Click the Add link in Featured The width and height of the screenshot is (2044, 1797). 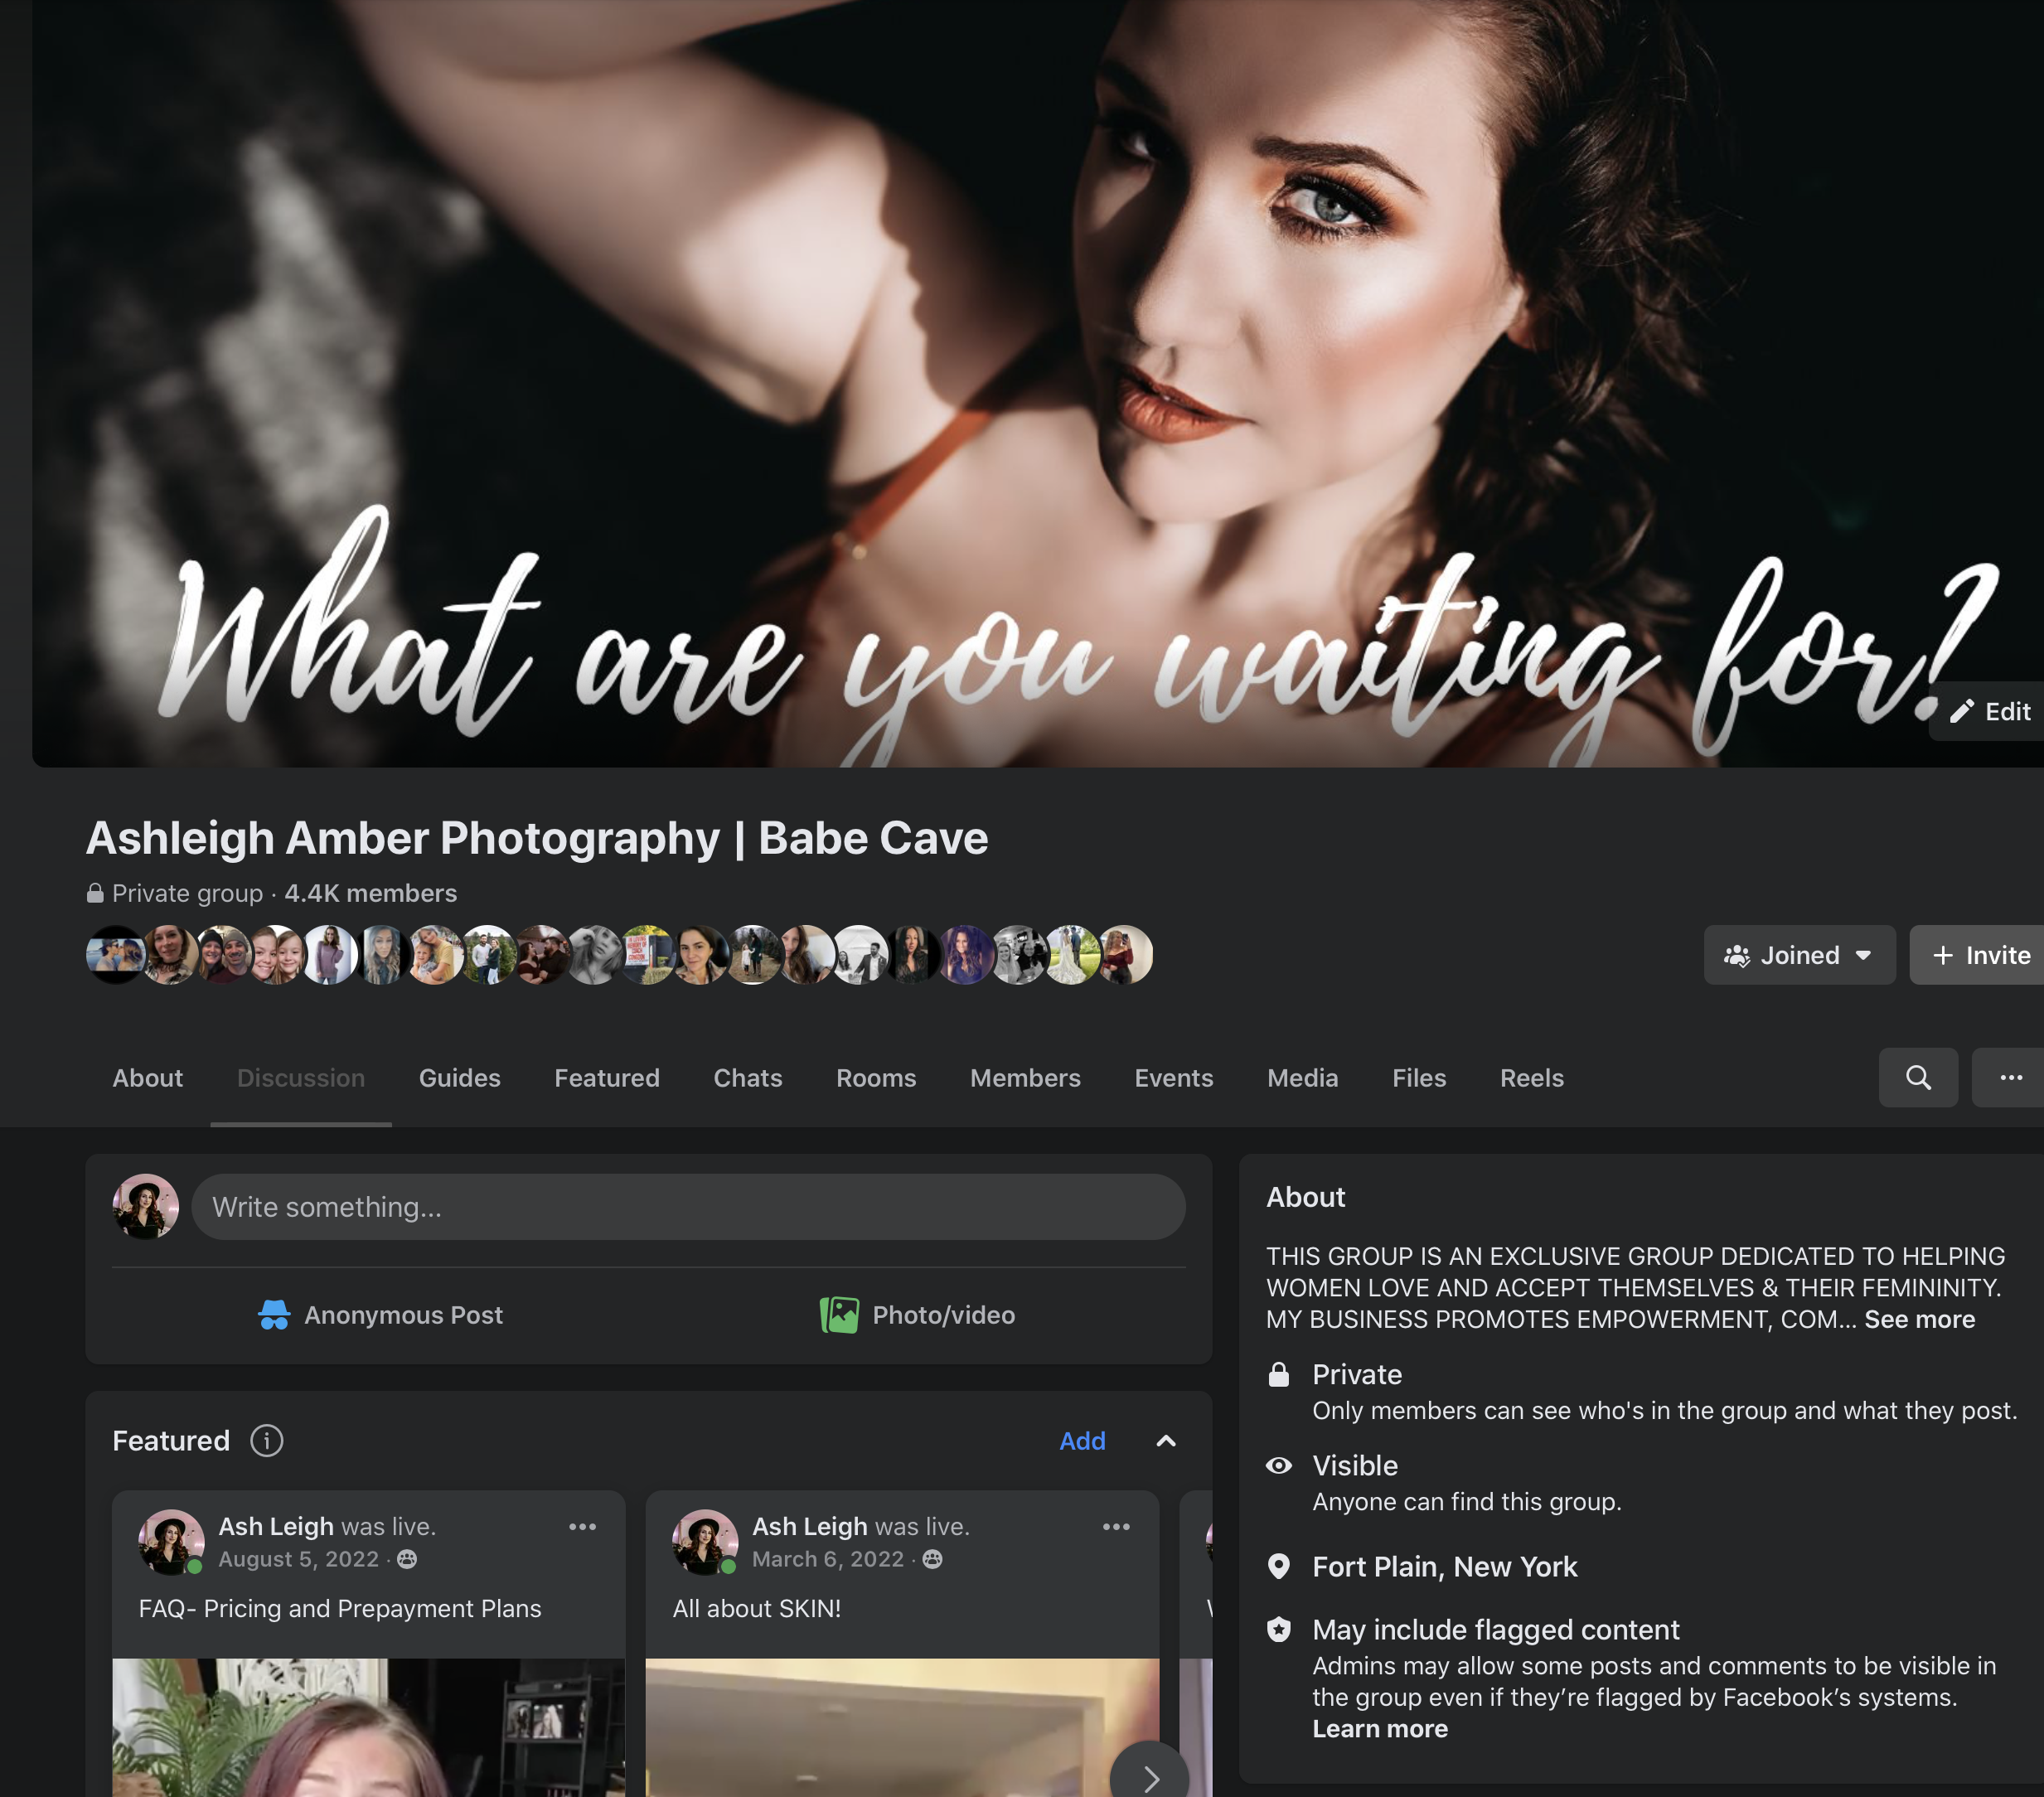[1081, 1440]
